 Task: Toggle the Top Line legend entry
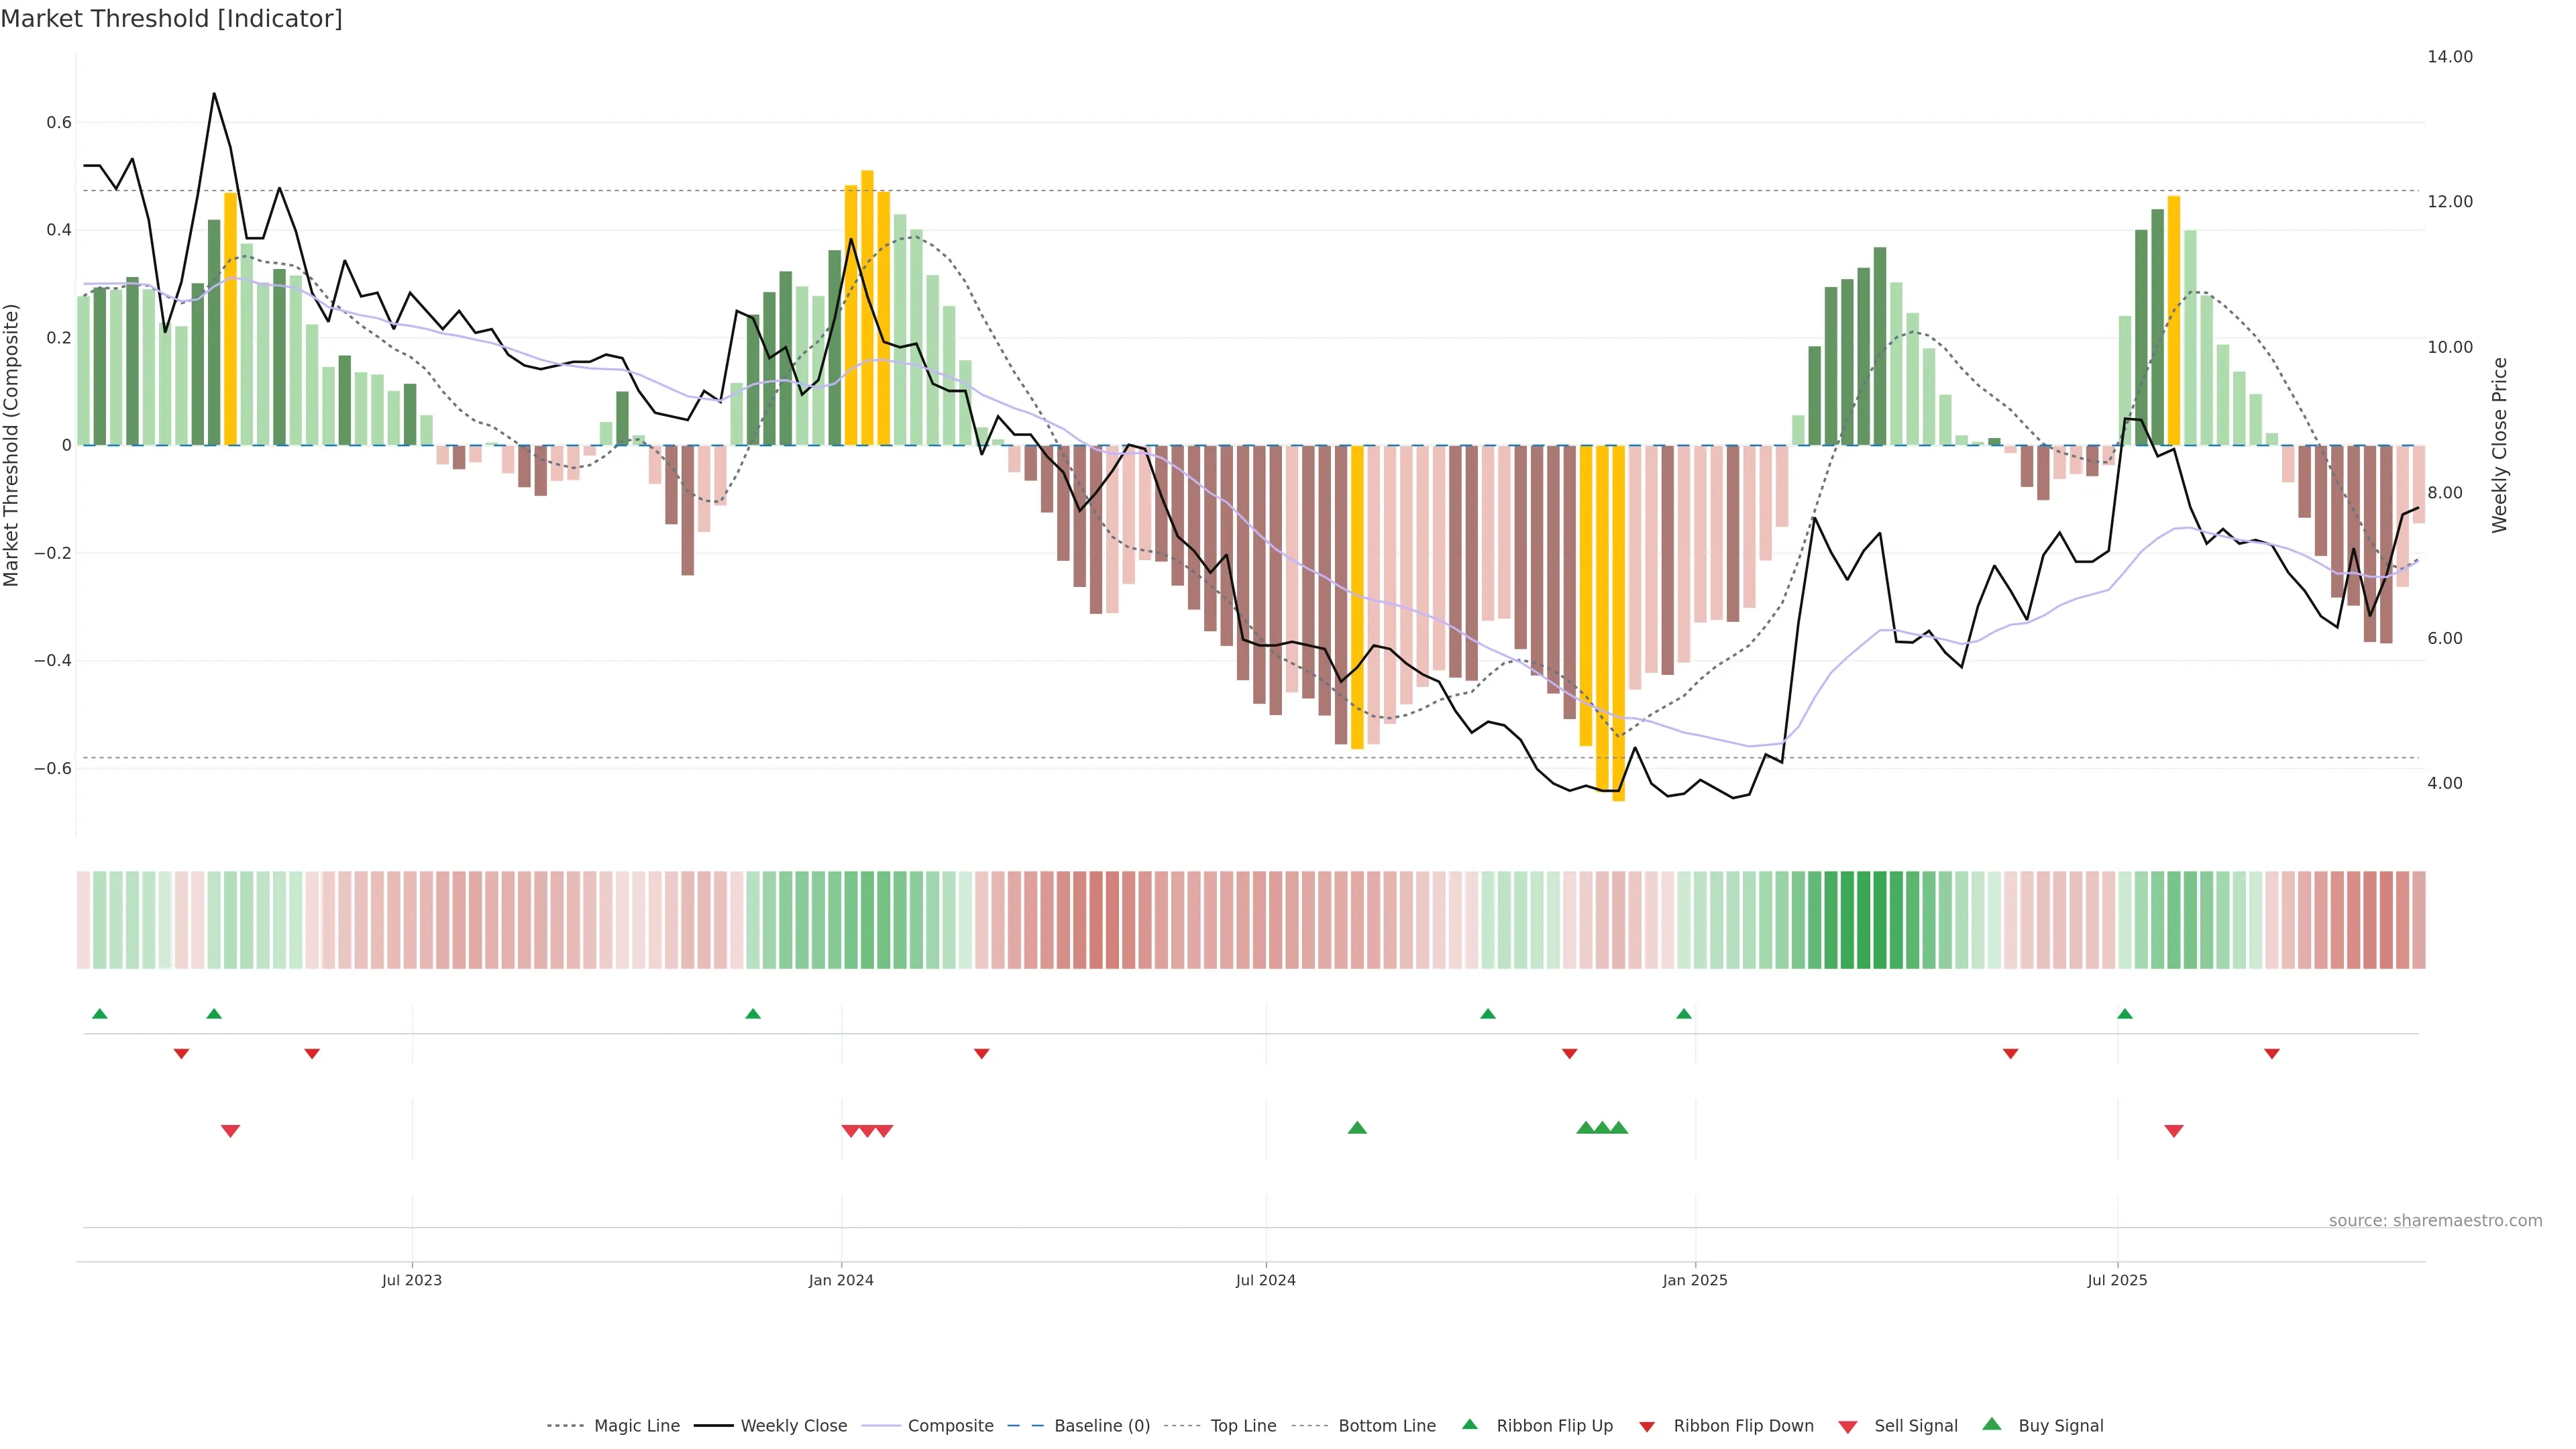coord(1243,1426)
